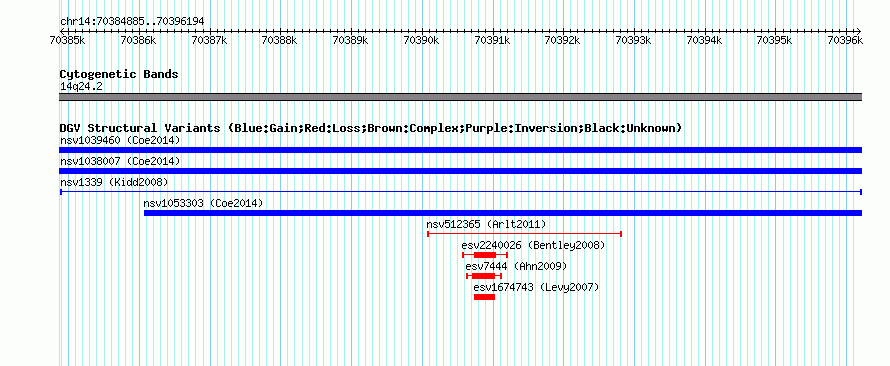Click the blue bar under nsv1039460
This screenshot has height=366, width=890.
[460, 150]
